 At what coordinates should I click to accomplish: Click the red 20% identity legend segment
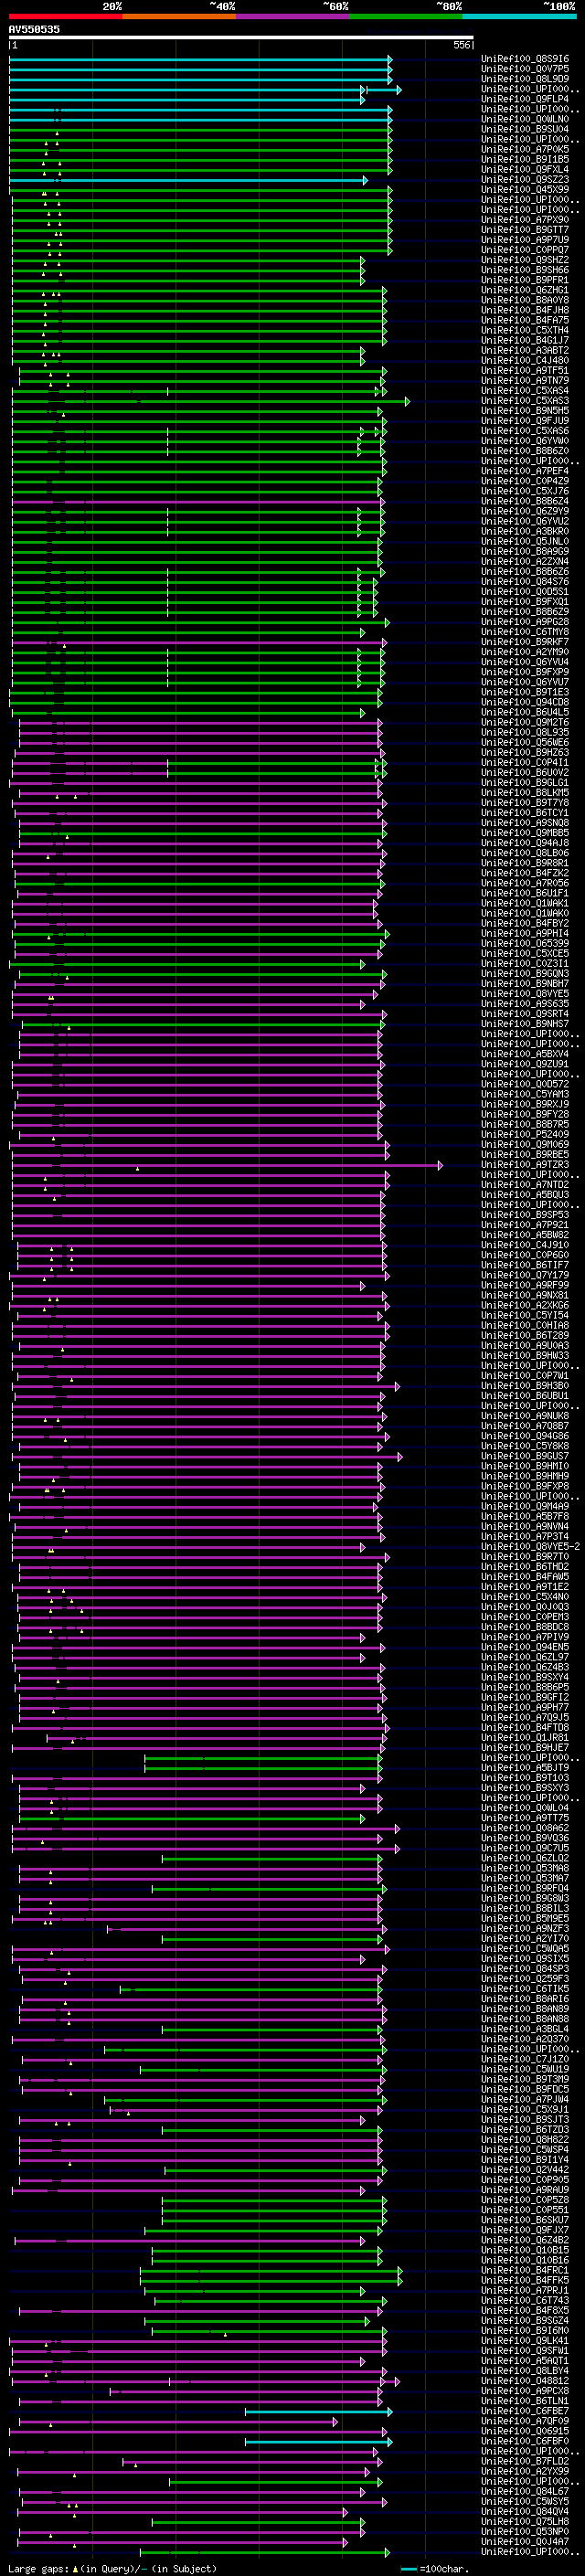[65, 16]
